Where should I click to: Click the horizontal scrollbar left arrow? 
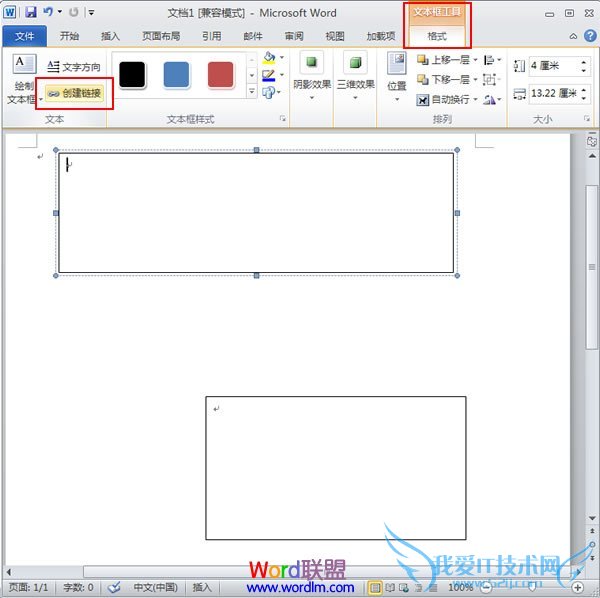pos(9,572)
